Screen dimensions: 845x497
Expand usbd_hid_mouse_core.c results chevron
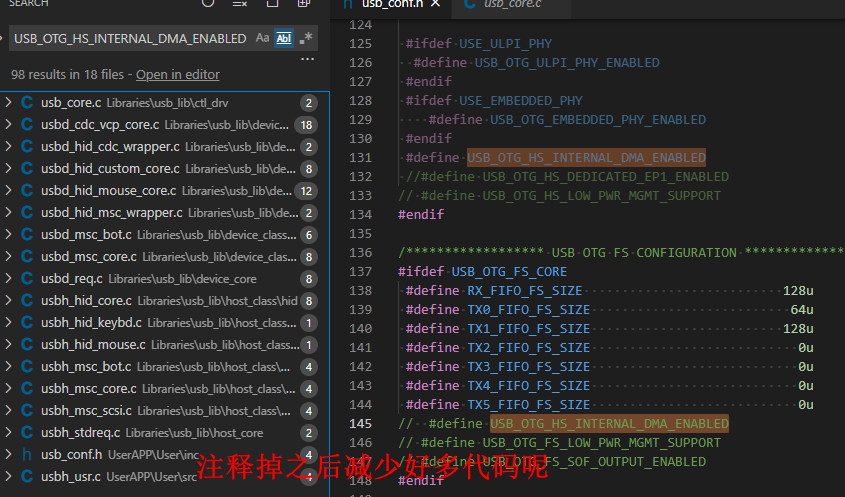(x=9, y=191)
